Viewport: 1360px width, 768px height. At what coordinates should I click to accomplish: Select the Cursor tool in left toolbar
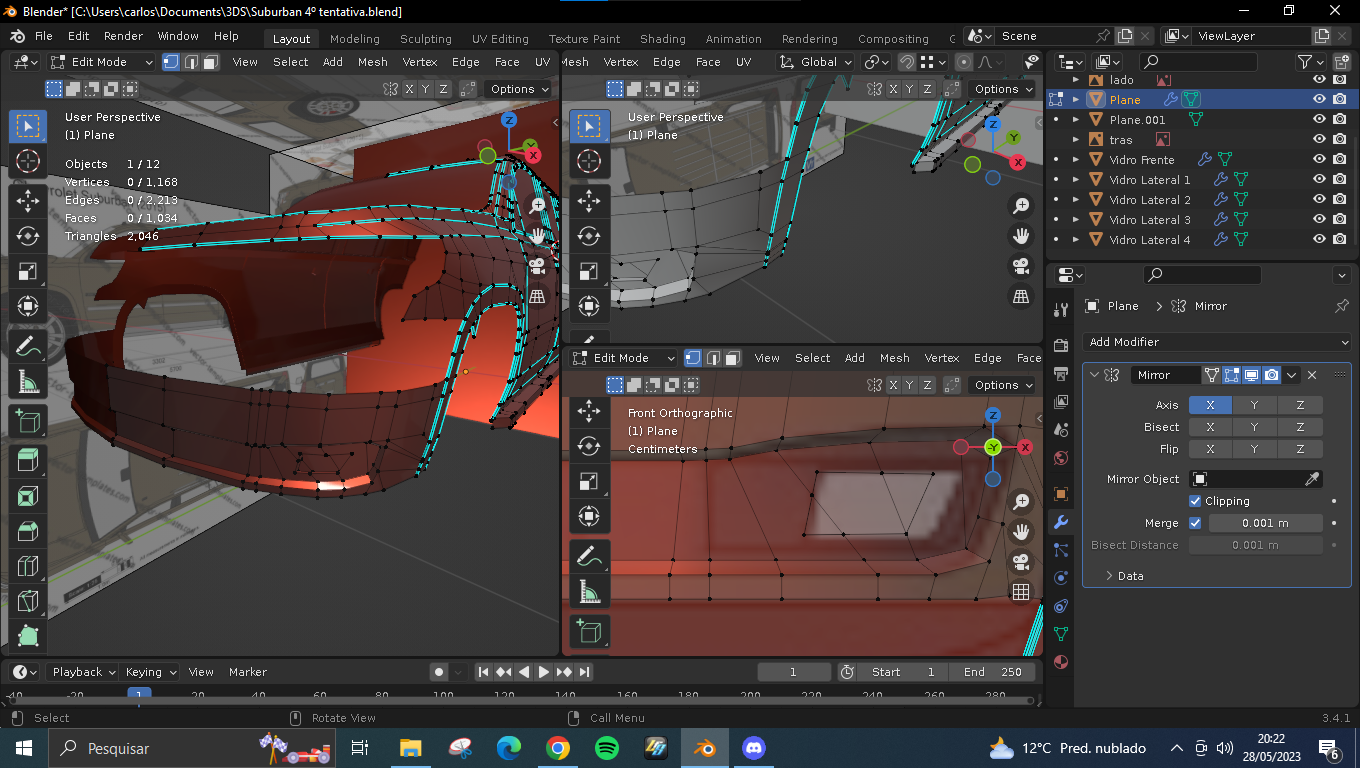click(x=28, y=161)
